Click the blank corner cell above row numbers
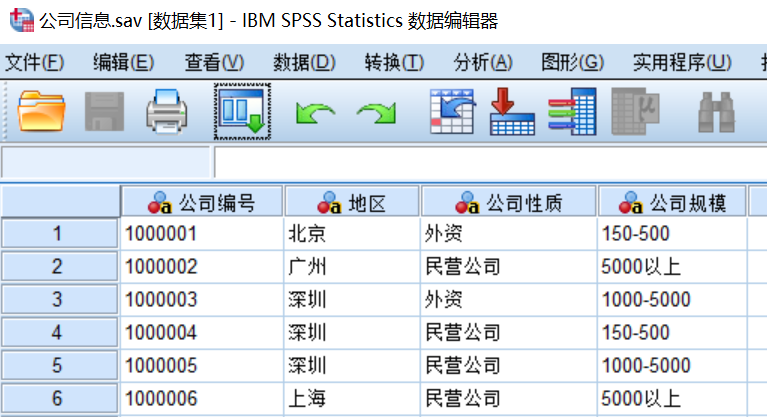 coord(60,201)
